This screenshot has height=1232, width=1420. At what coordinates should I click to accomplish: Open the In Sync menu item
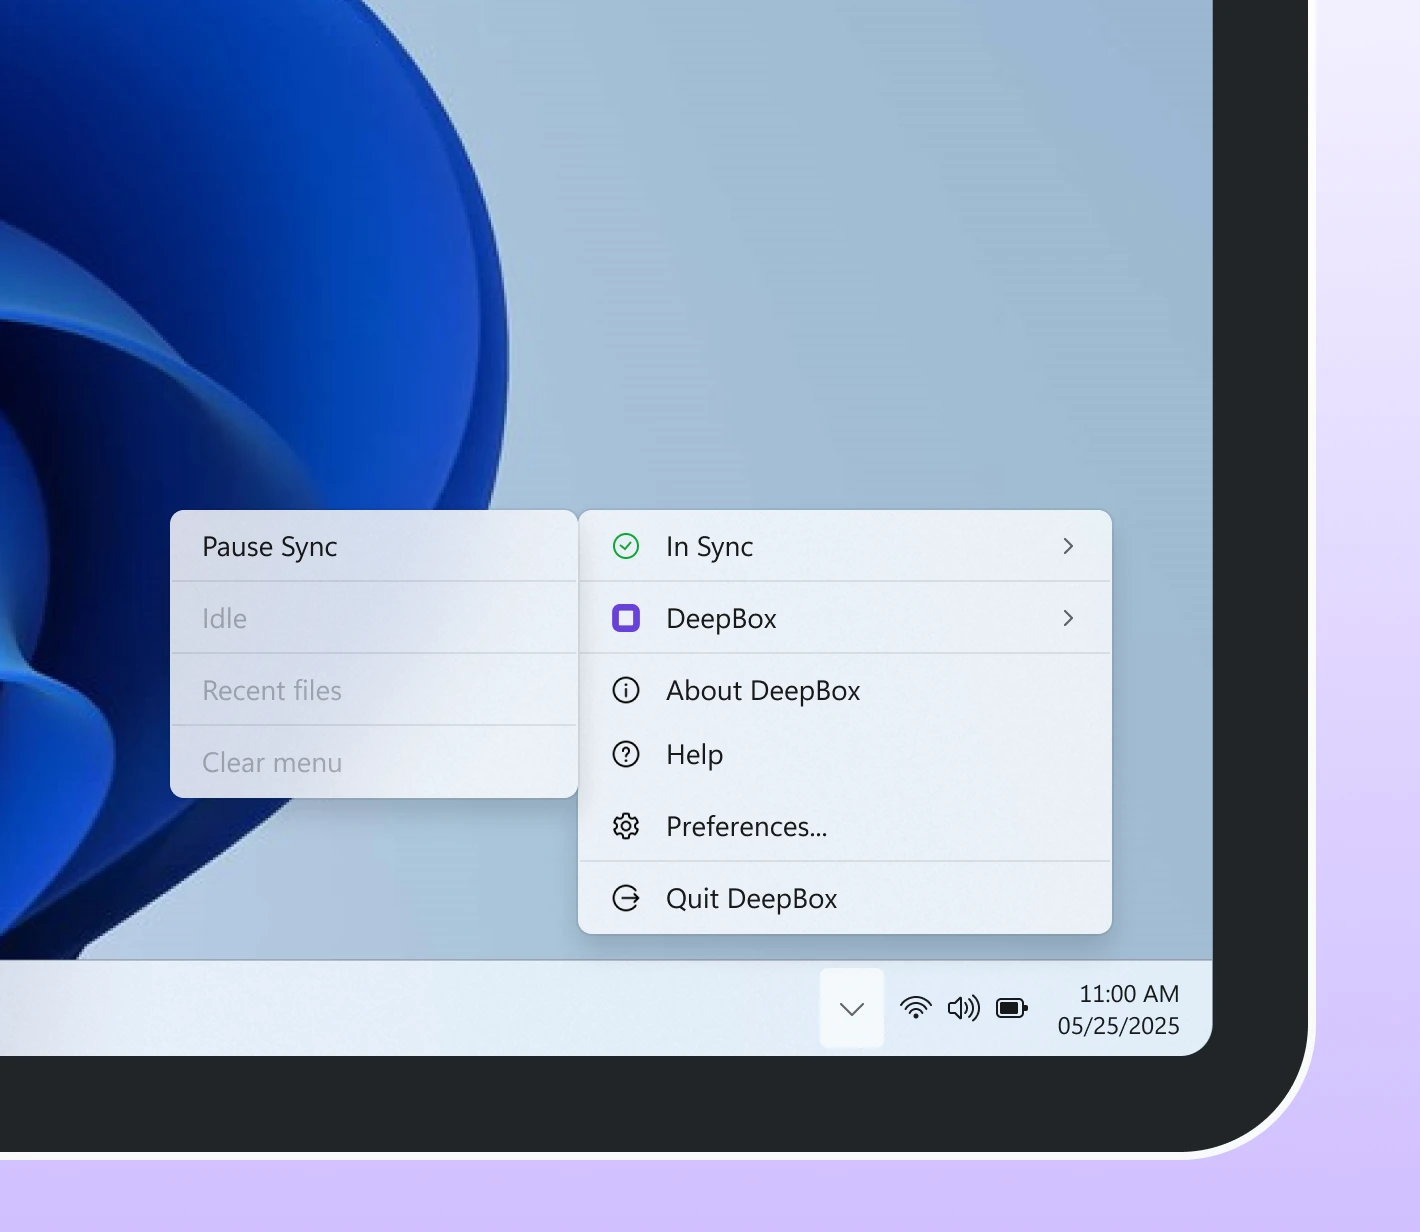[x=845, y=546]
